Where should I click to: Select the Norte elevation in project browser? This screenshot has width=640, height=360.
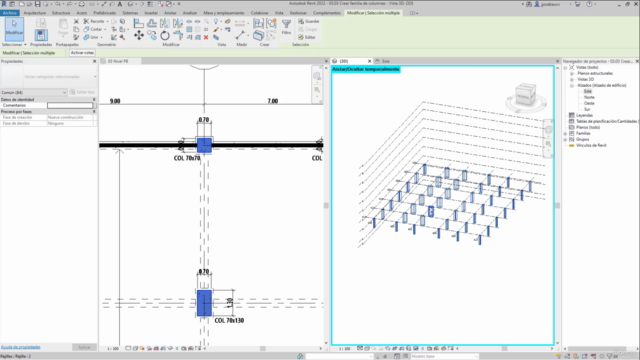(x=589, y=98)
